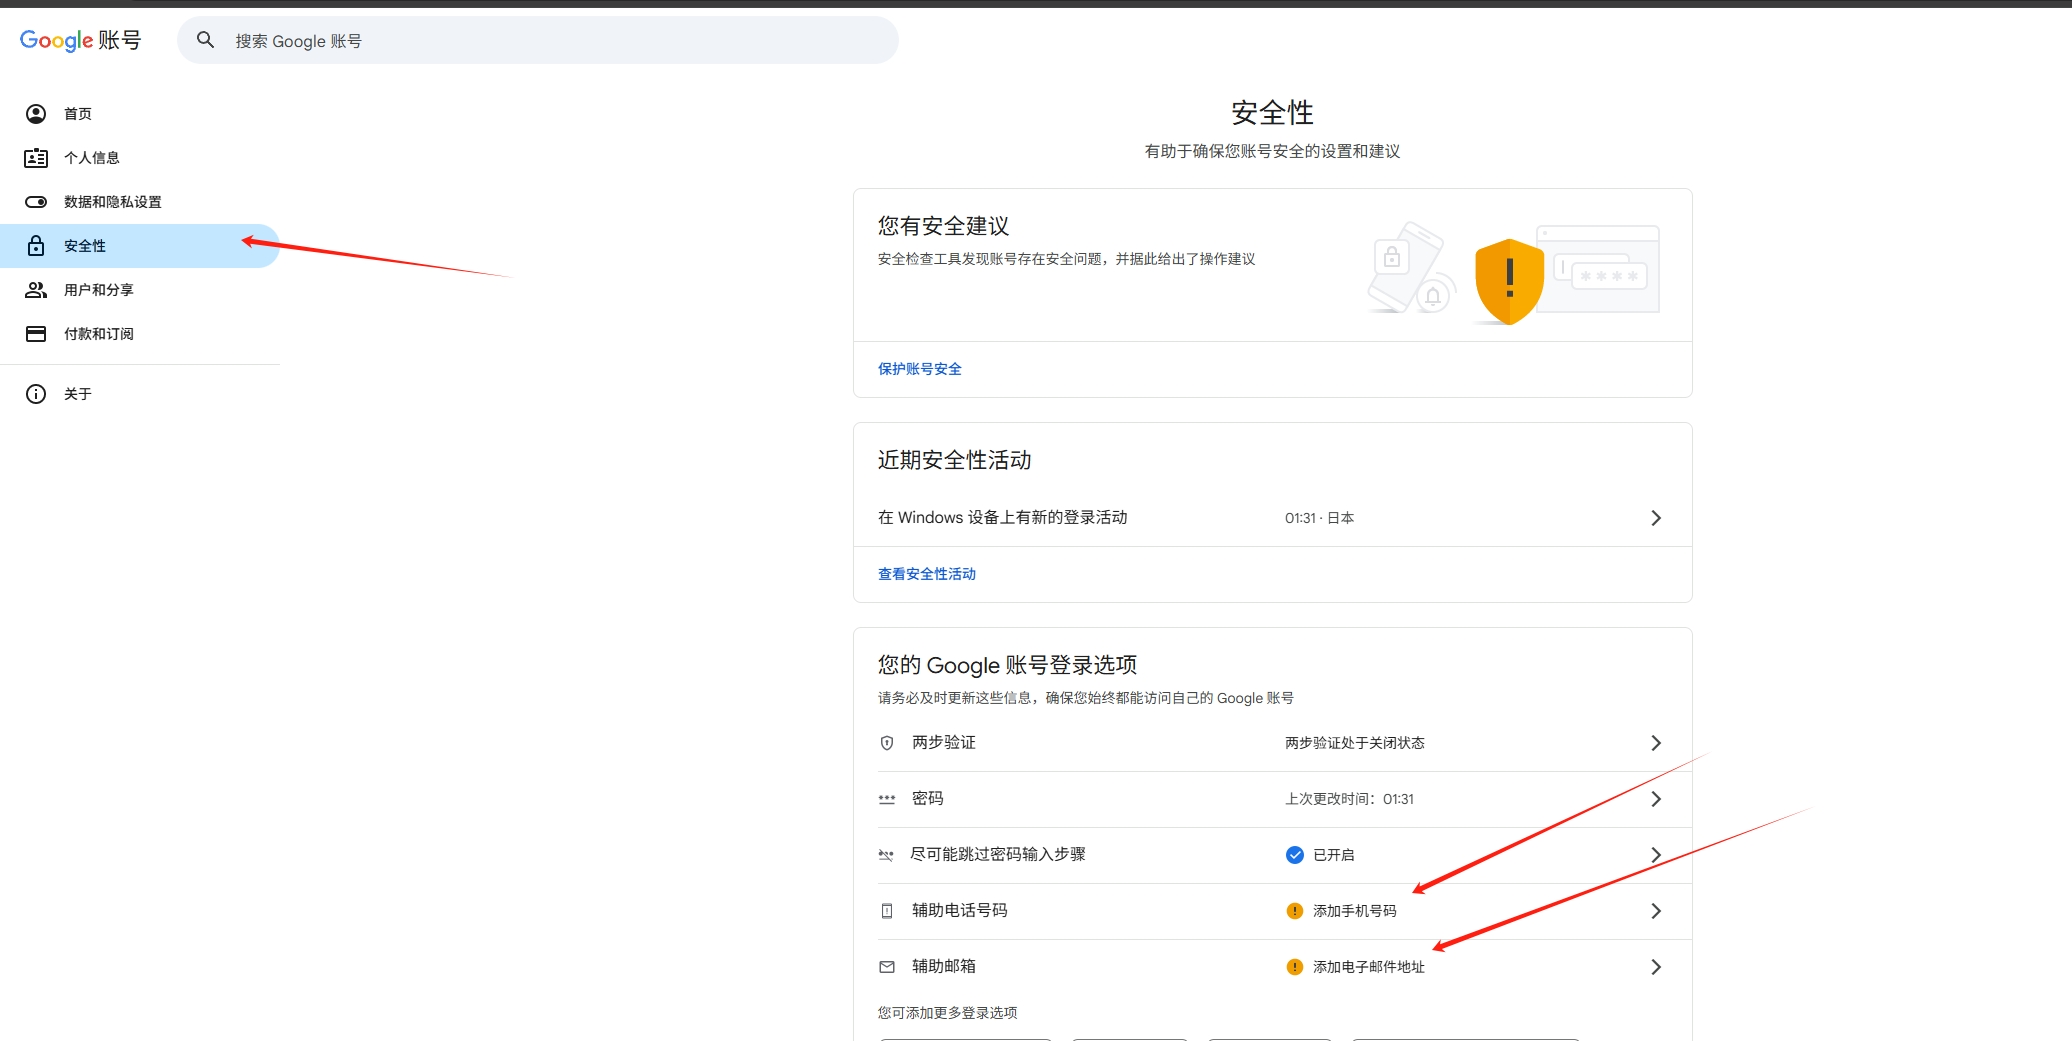Viewport: 2072px width, 1041px height.
Task: Click the 已开启 status text
Action: pos(1334,855)
